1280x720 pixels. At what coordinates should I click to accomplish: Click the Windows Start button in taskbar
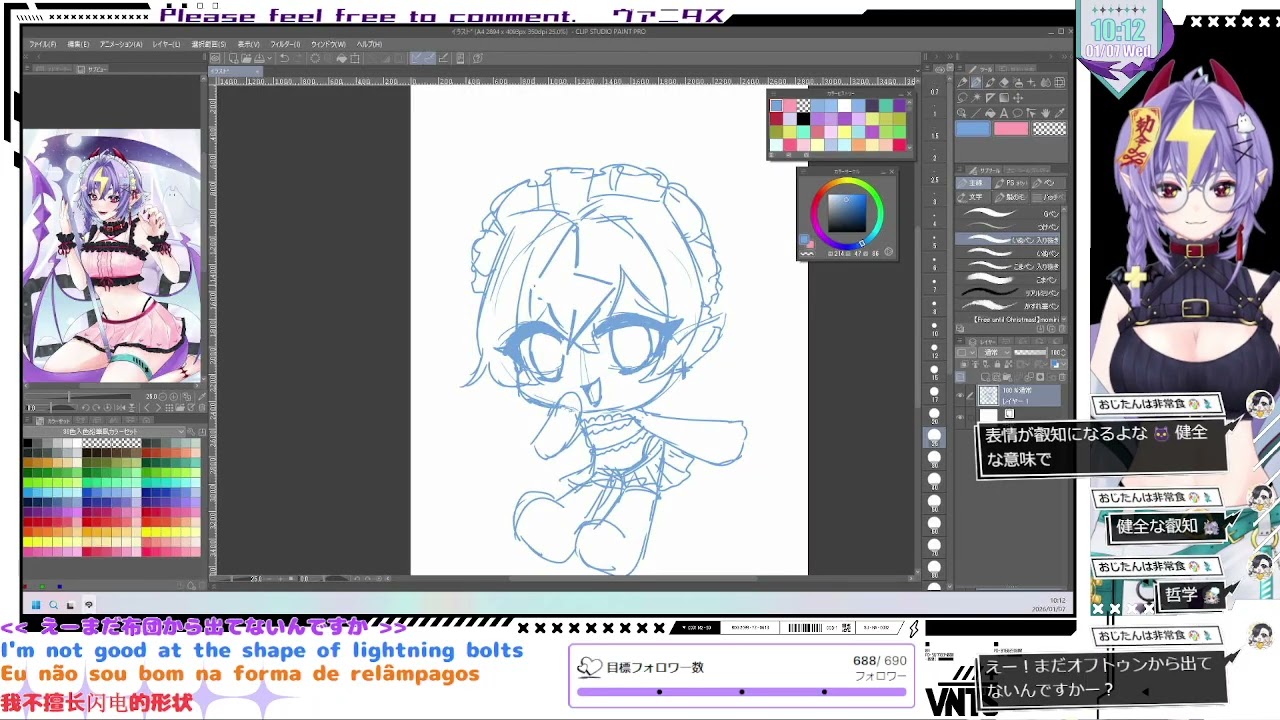click(36, 605)
